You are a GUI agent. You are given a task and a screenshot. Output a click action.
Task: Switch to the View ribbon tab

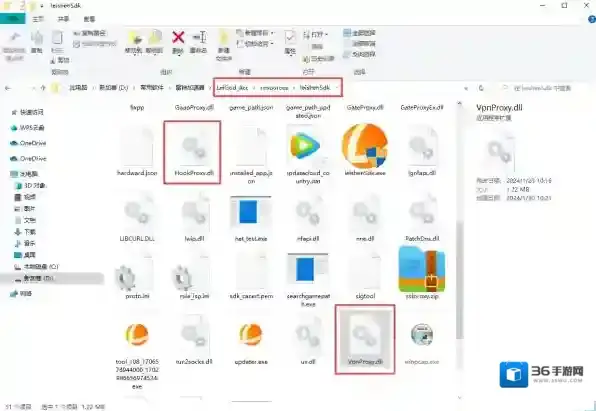pos(89,19)
